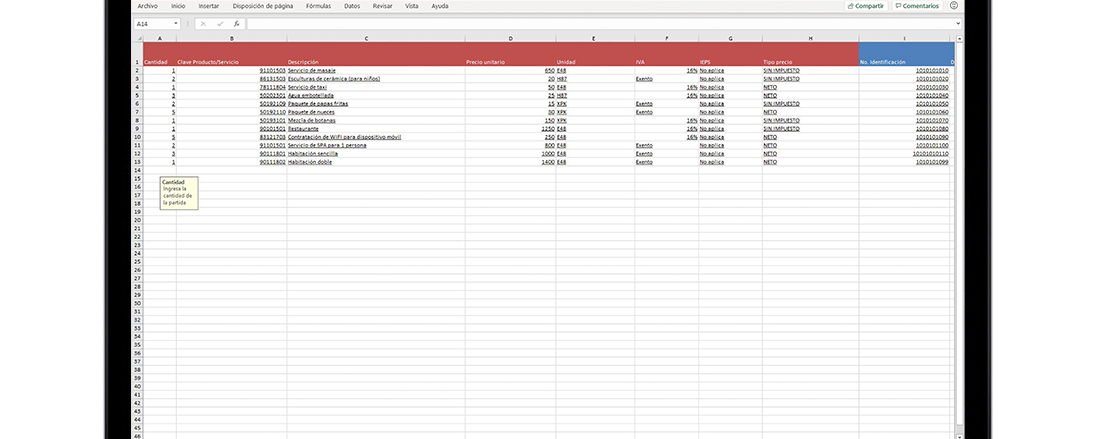This screenshot has height=439, width=1094.
Task: Click the Select All corner triangle
Action: coord(137,39)
